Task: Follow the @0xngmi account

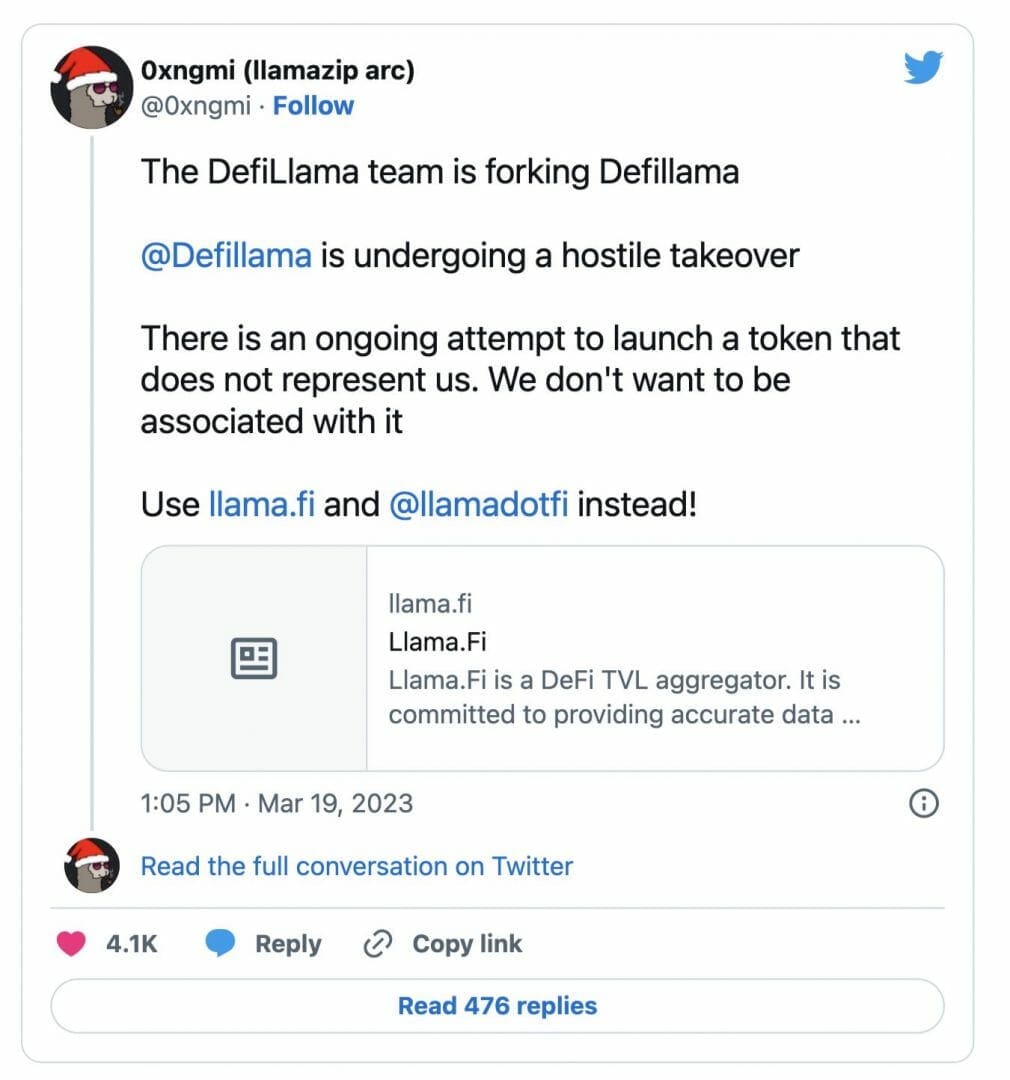Action: pyautogui.click(x=314, y=105)
